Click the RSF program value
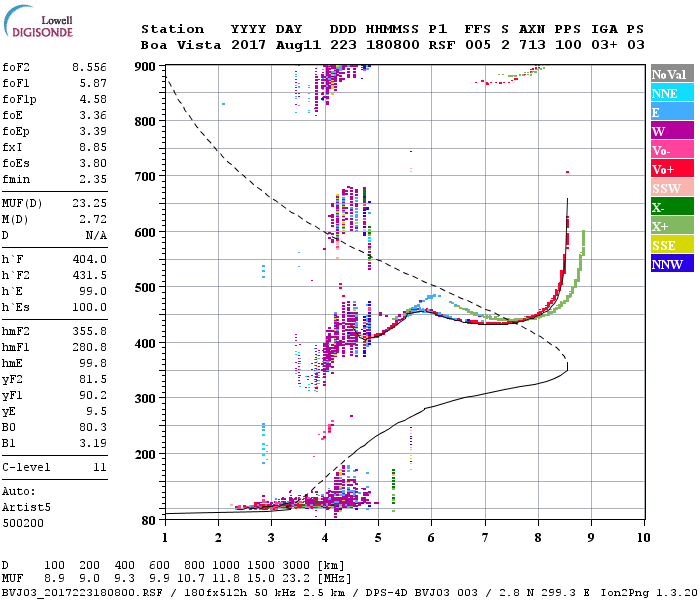This screenshot has height=600, width=700. [442, 45]
